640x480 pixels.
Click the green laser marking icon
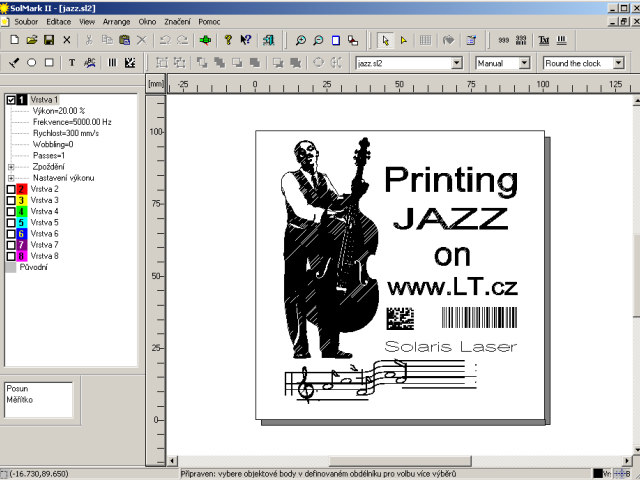pyautogui.click(x=205, y=40)
